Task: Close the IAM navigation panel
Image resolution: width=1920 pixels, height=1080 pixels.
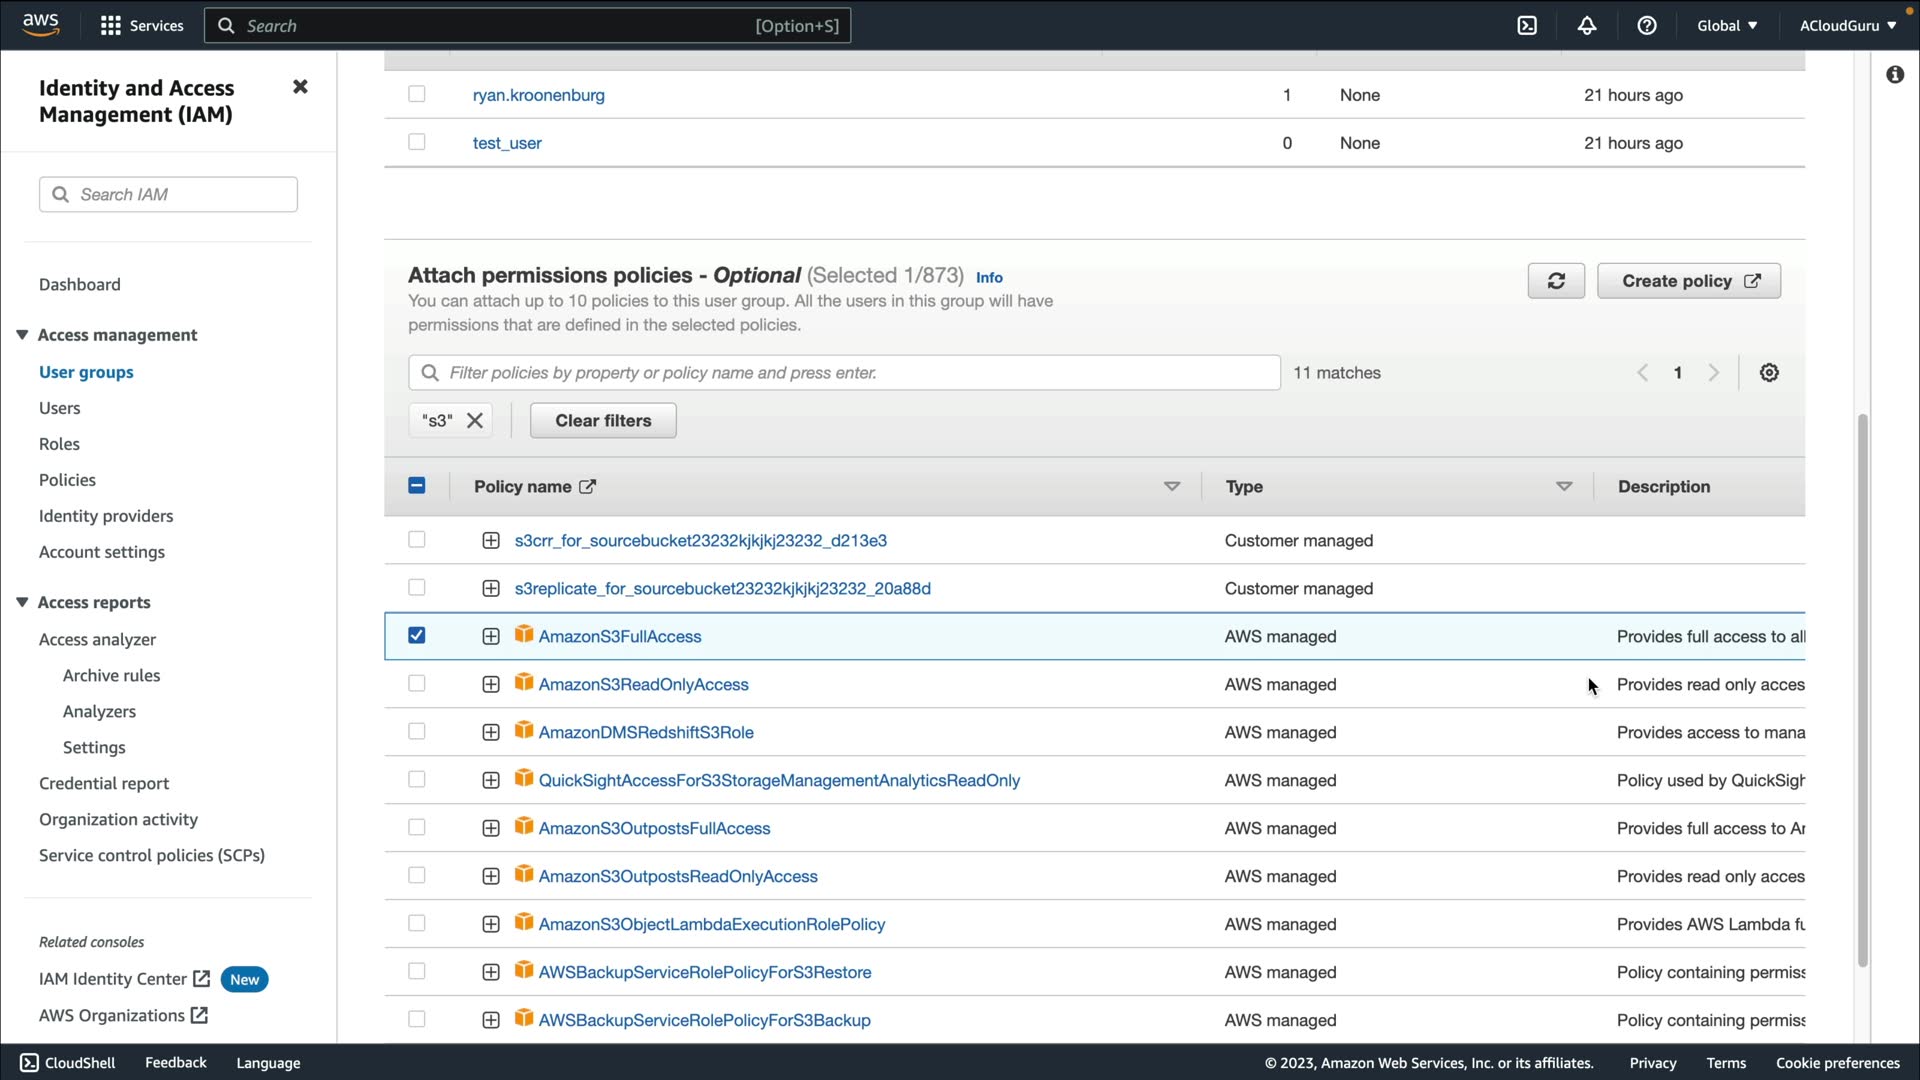Action: tap(300, 87)
